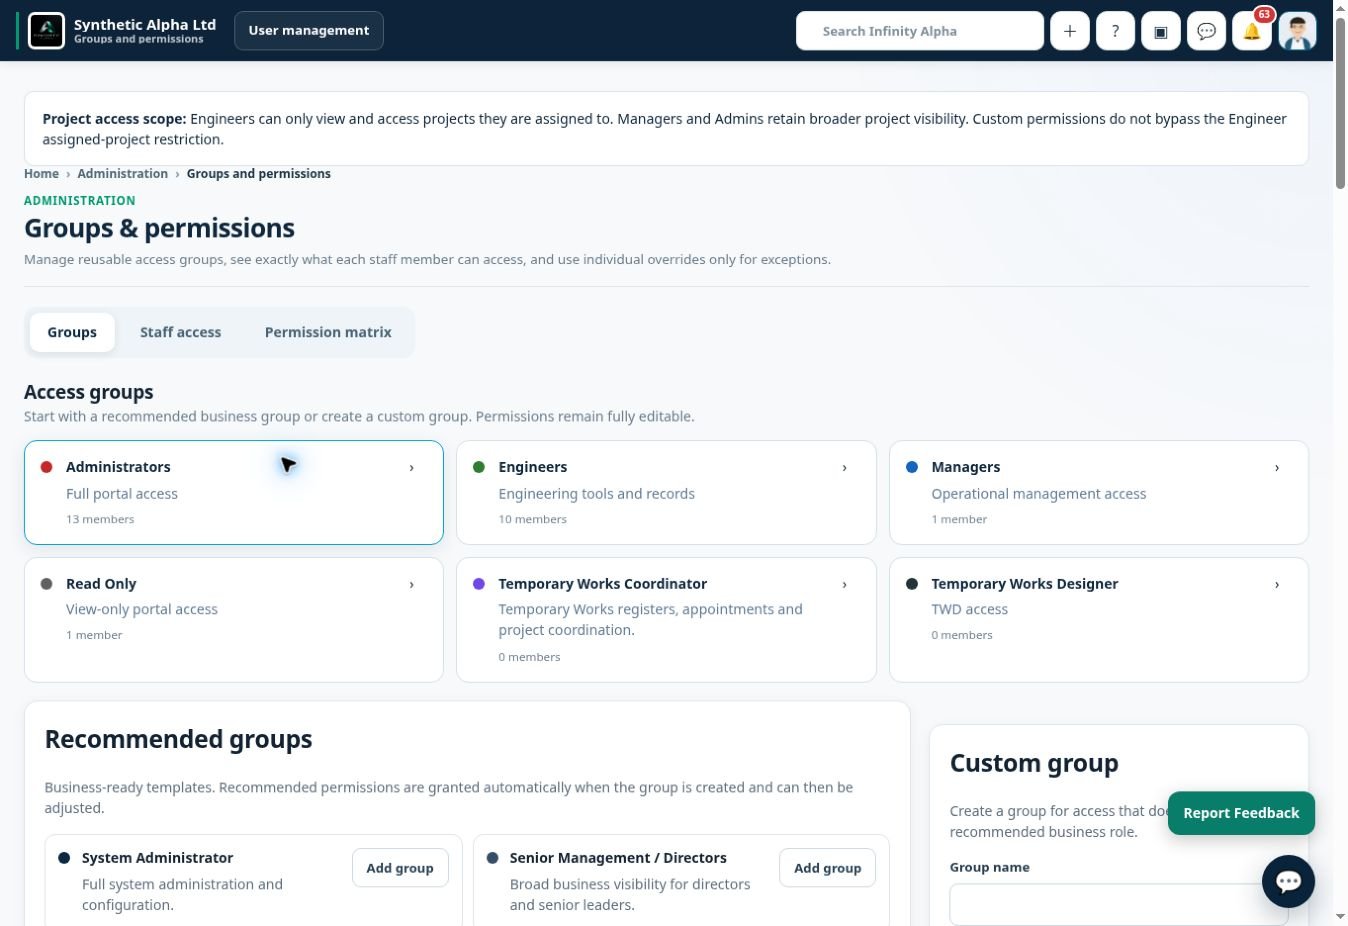
Task: Open the speech bubble messages icon
Action: click(x=1206, y=31)
